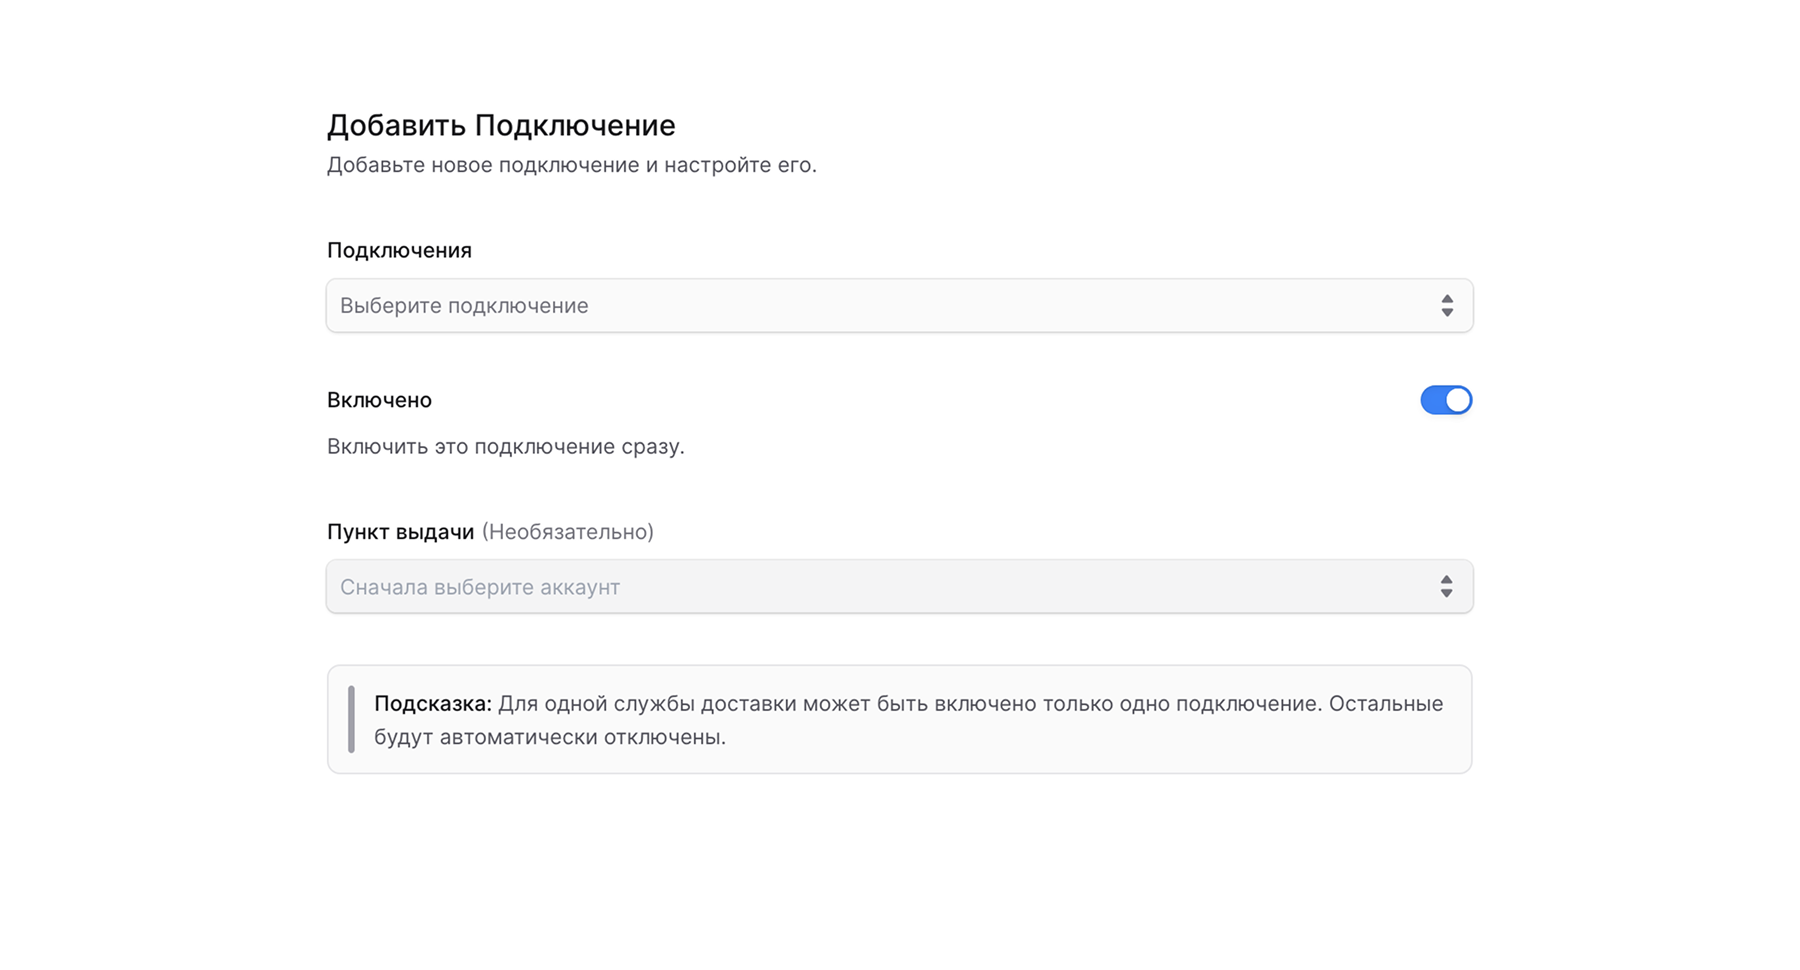
Task: Click the word 'Подсказка' in the hint box
Action: [x=432, y=703]
